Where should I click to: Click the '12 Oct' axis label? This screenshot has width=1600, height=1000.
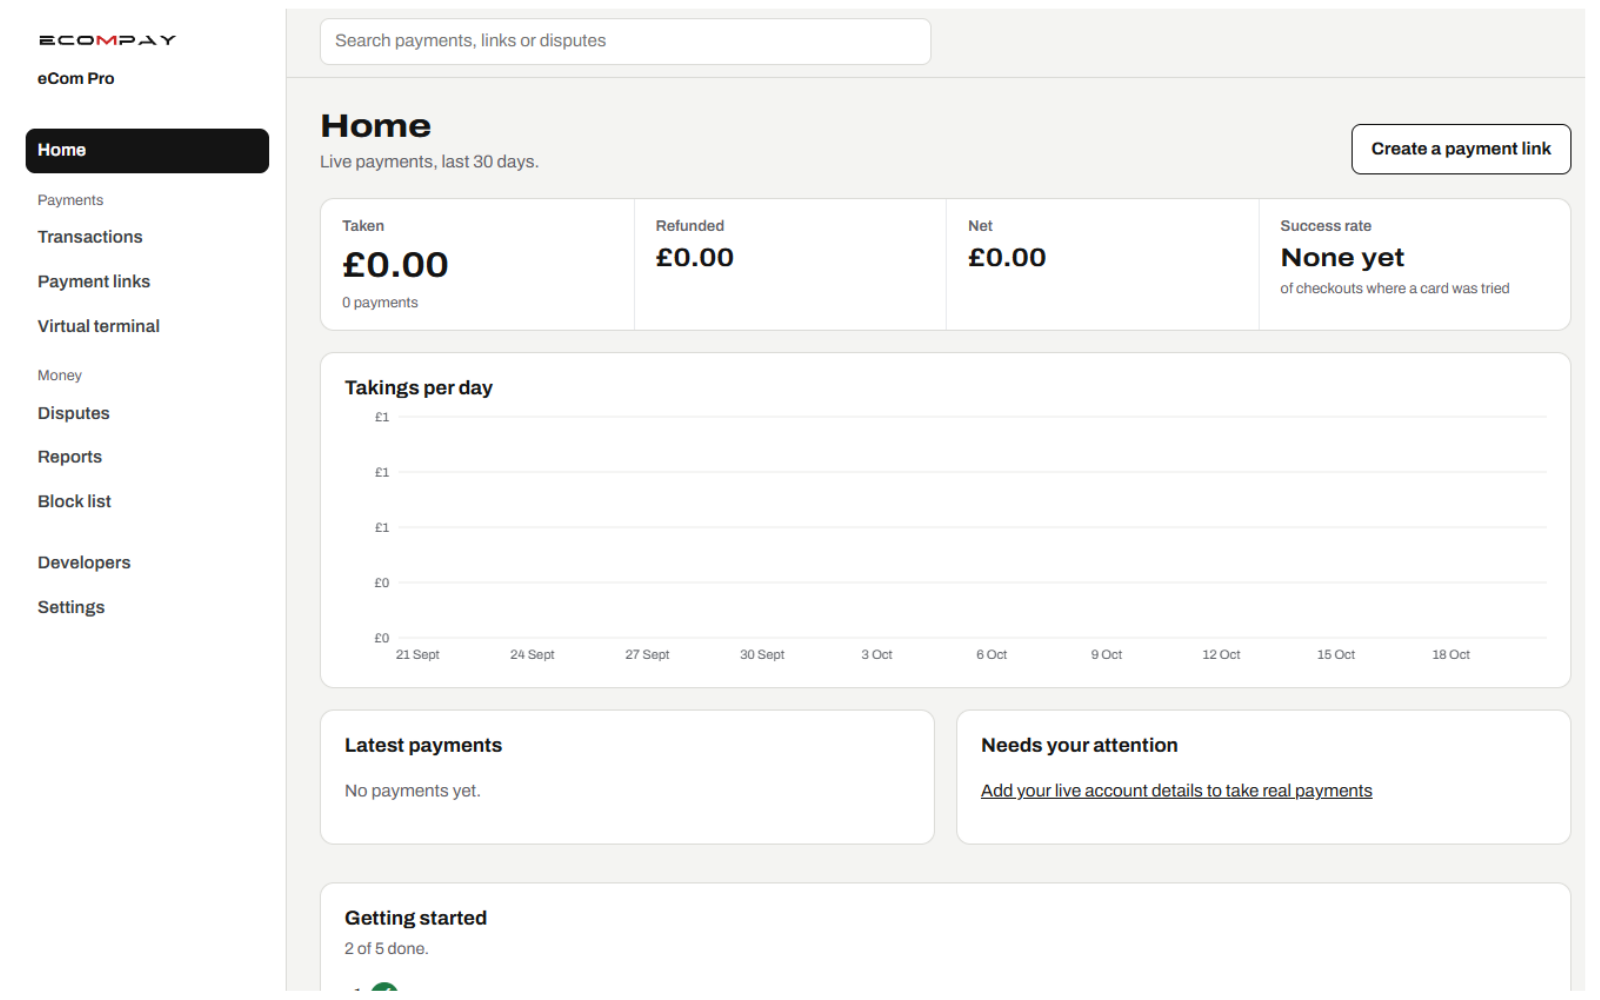pos(1221,655)
